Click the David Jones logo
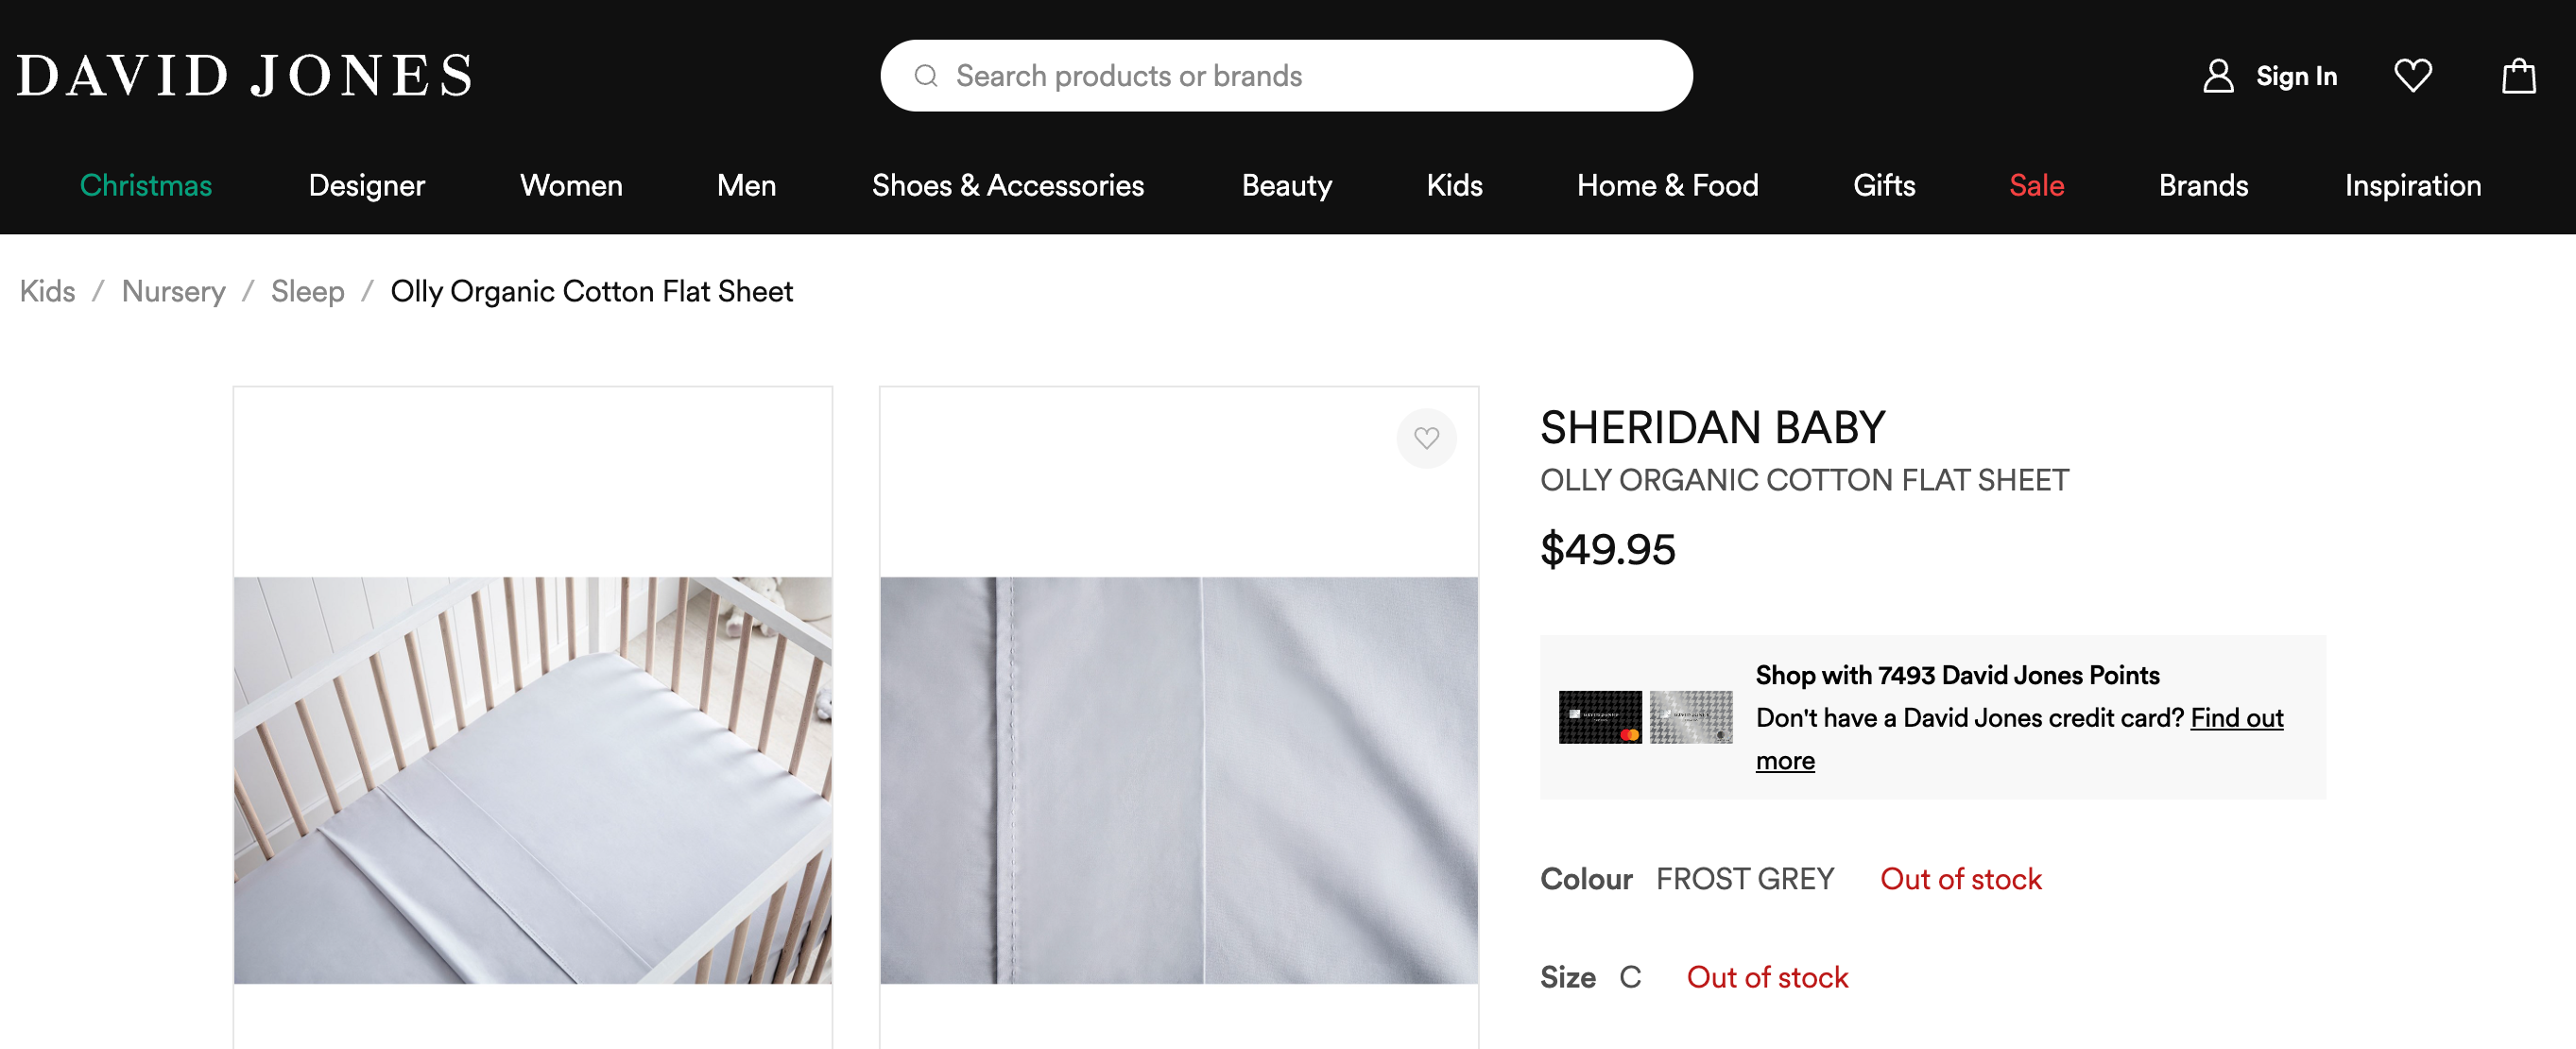This screenshot has height=1049, width=2576. tap(244, 76)
